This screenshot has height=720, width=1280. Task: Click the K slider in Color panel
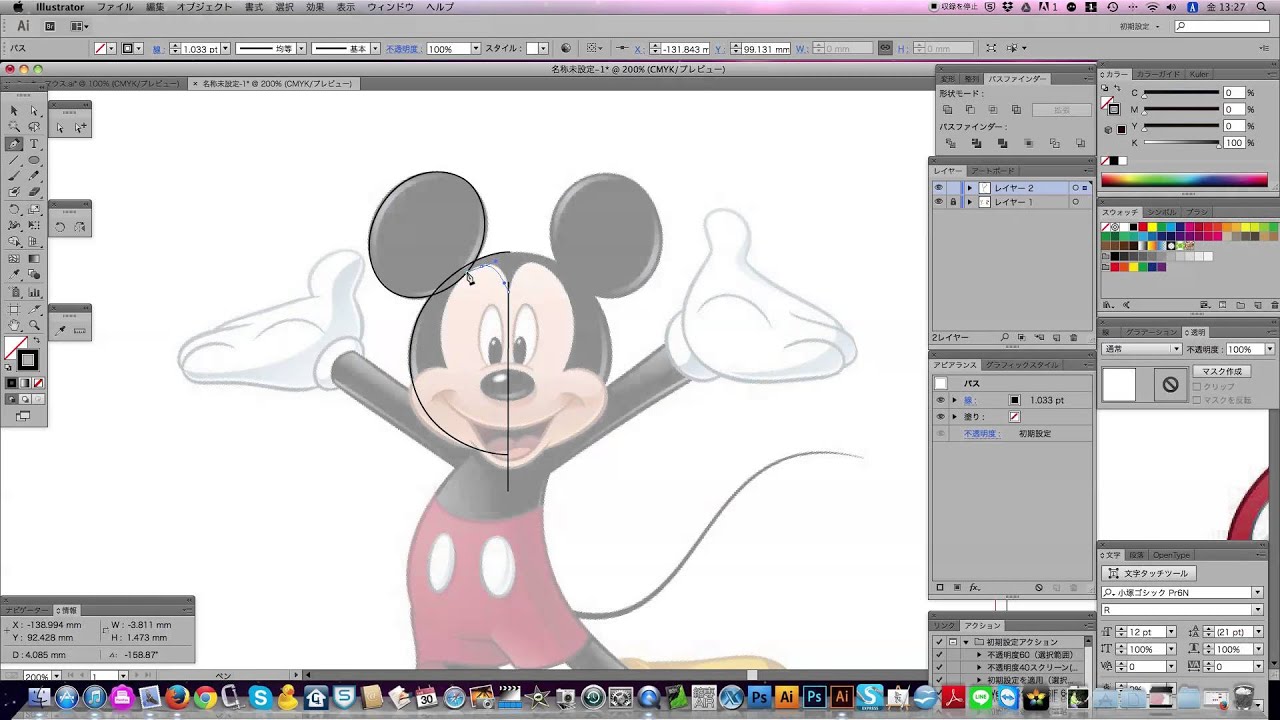pyautogui.click(x=1182, y=143)
